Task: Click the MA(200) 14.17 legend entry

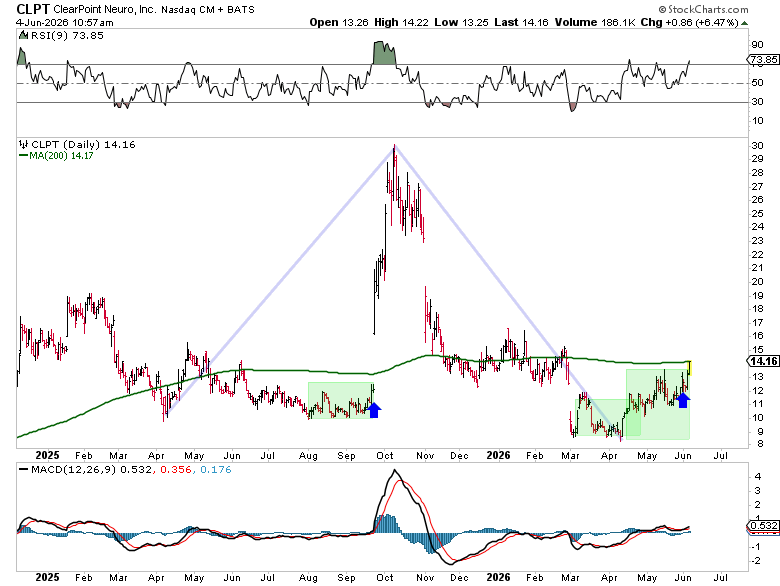Action: tap(61, 155)
